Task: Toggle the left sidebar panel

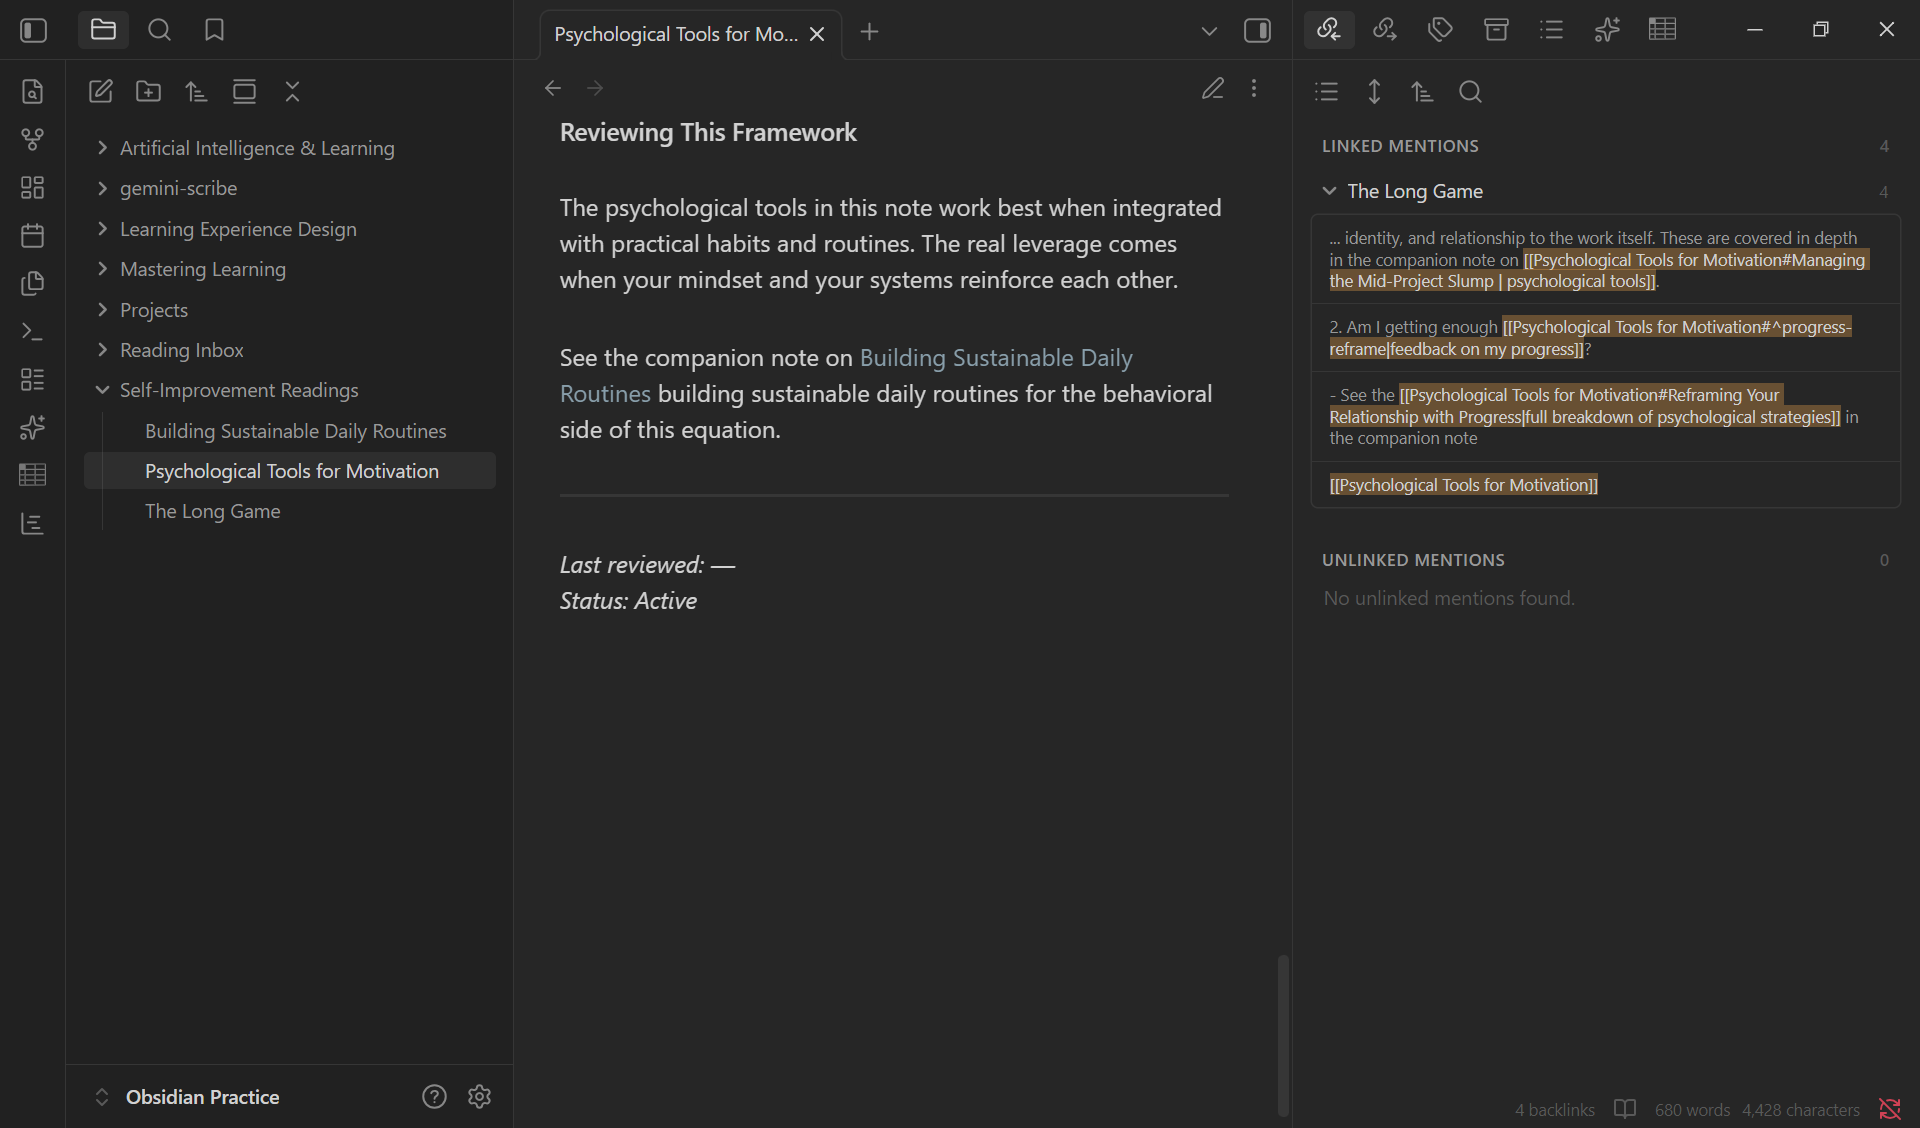Action: click(33, 30)
